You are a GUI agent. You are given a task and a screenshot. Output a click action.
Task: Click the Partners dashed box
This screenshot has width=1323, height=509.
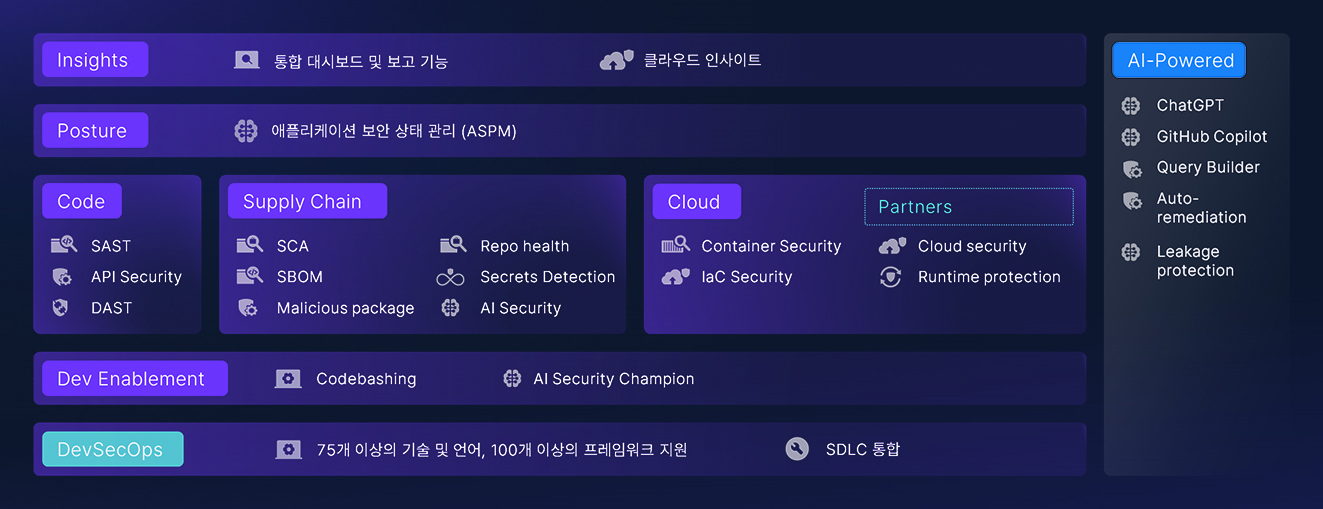coord(969,207)
